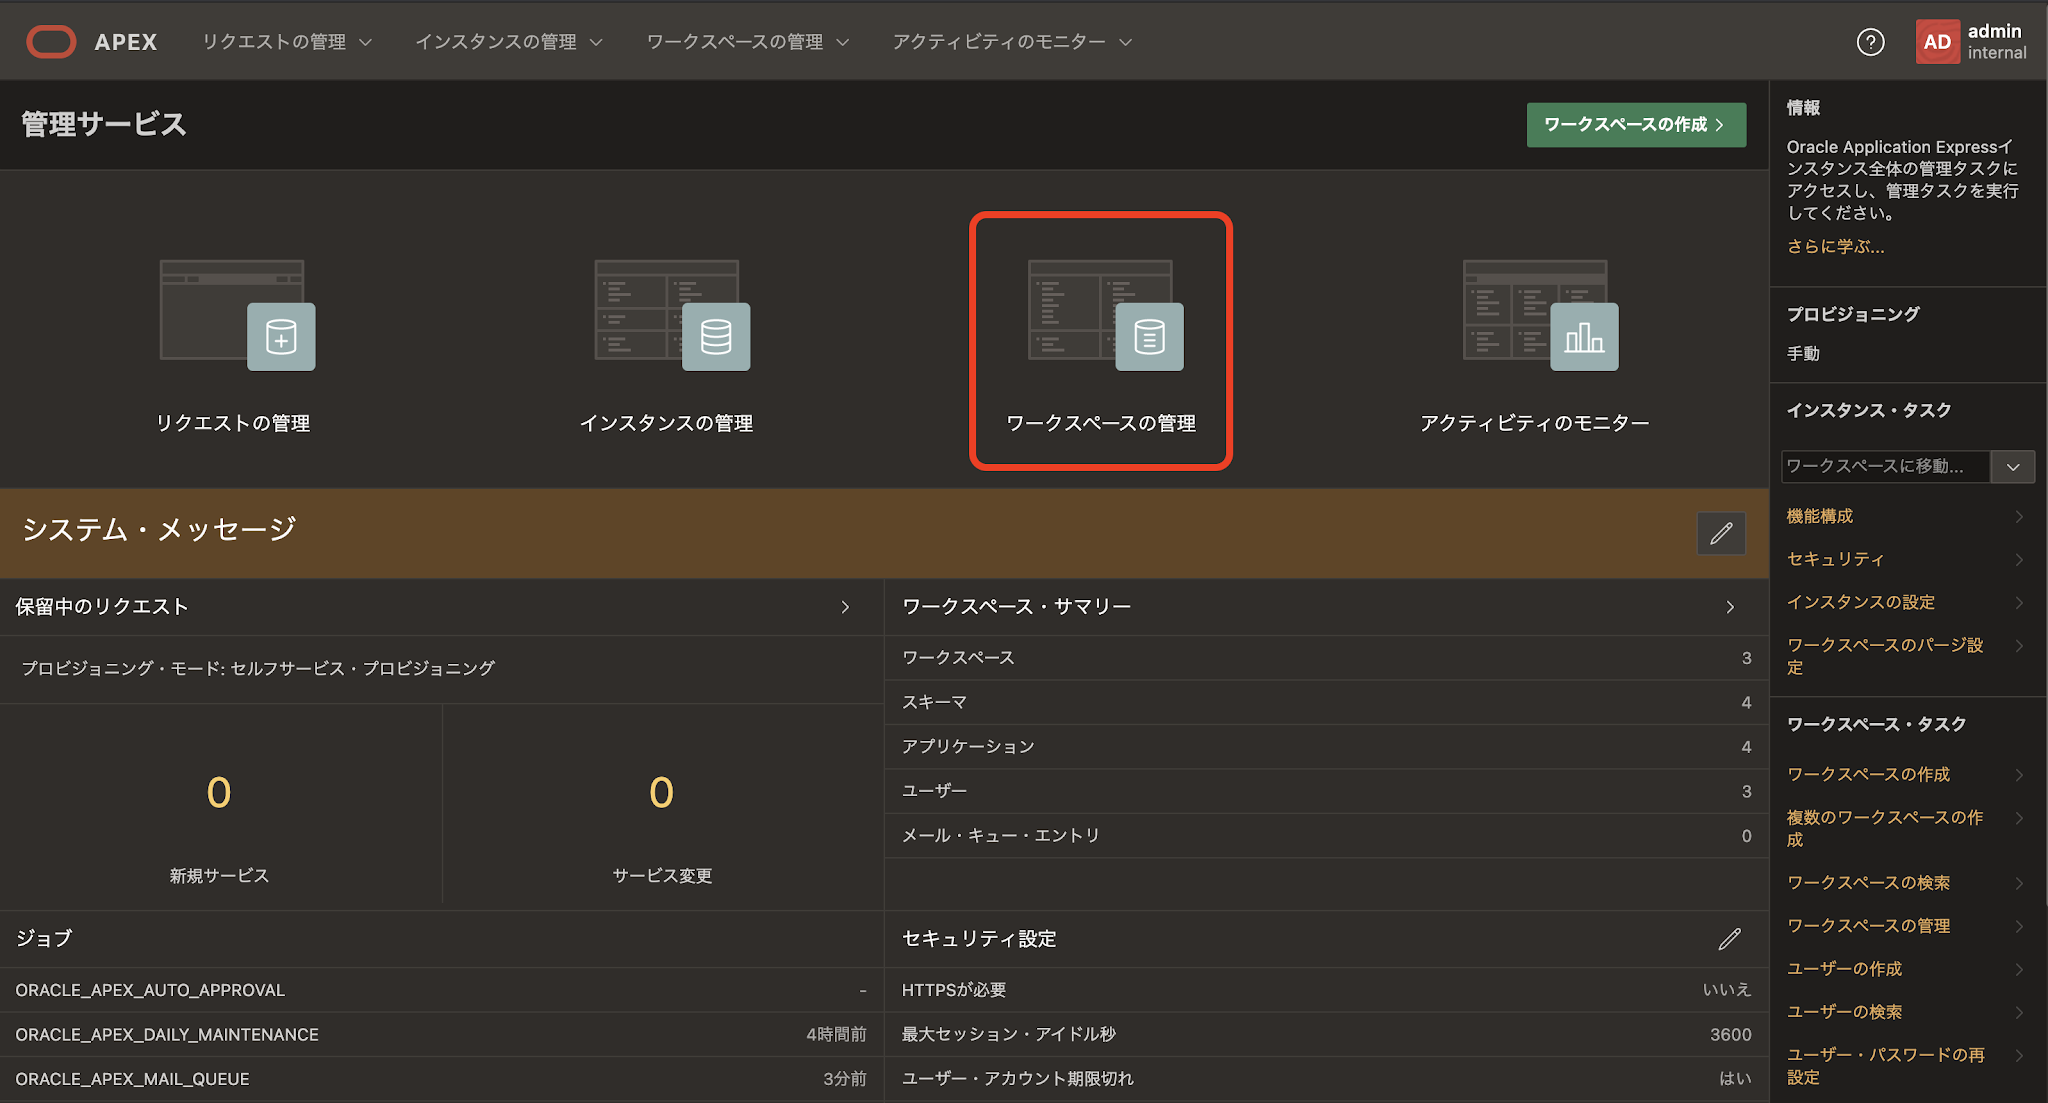Click the ワークスペース summary row
Image resolution: width=2048 pixels, height=1103 pixels.
click(x=1326, y=658)
